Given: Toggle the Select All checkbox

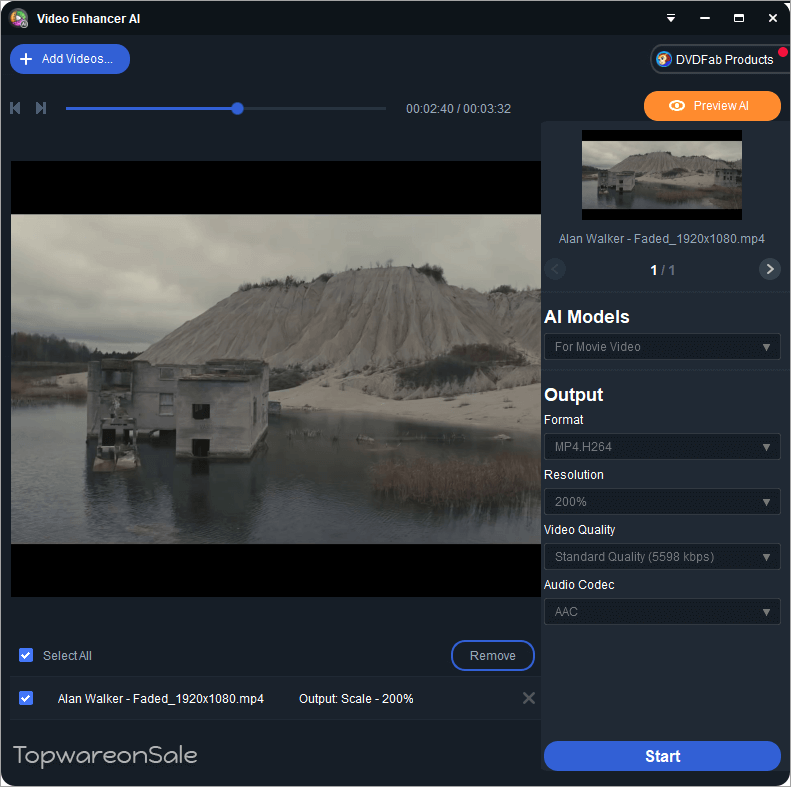Looking at the screenshot, I should click(x=26, y=655).
